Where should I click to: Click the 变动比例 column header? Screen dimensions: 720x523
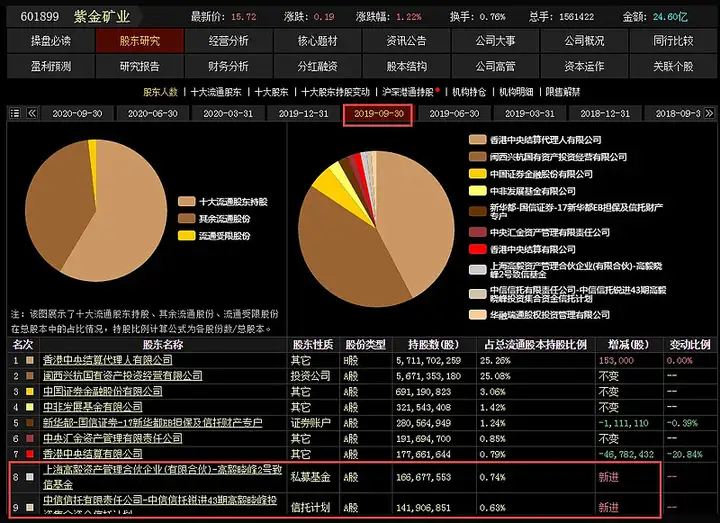(690, 345)
